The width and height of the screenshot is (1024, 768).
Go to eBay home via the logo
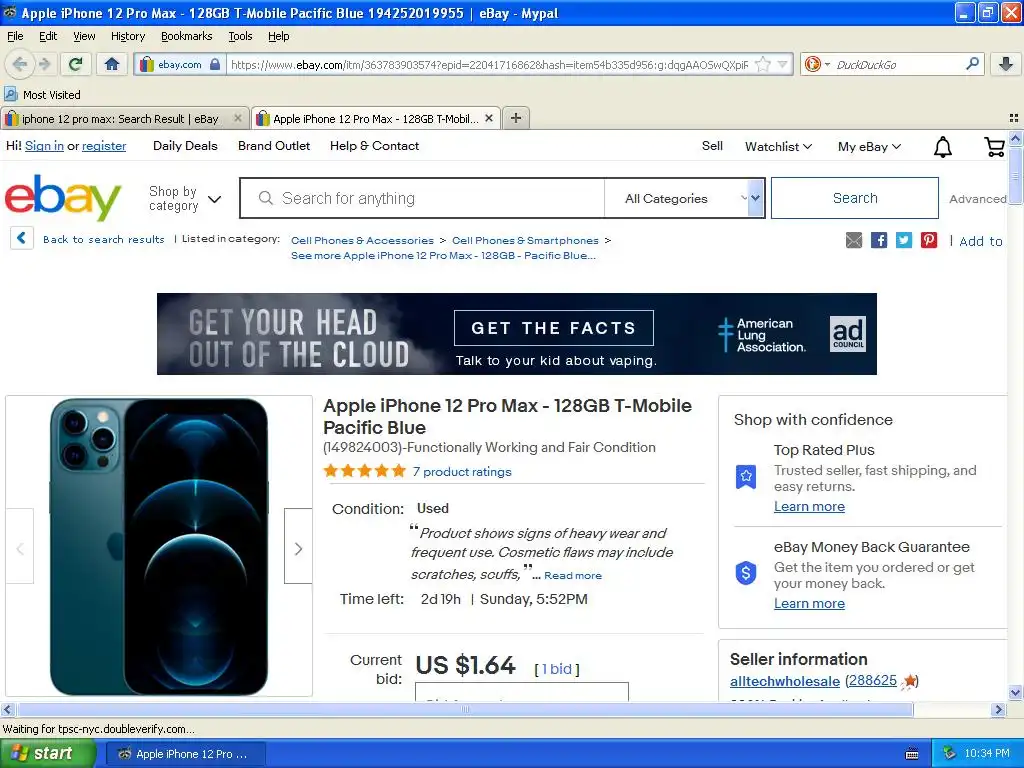coord(63,197)
